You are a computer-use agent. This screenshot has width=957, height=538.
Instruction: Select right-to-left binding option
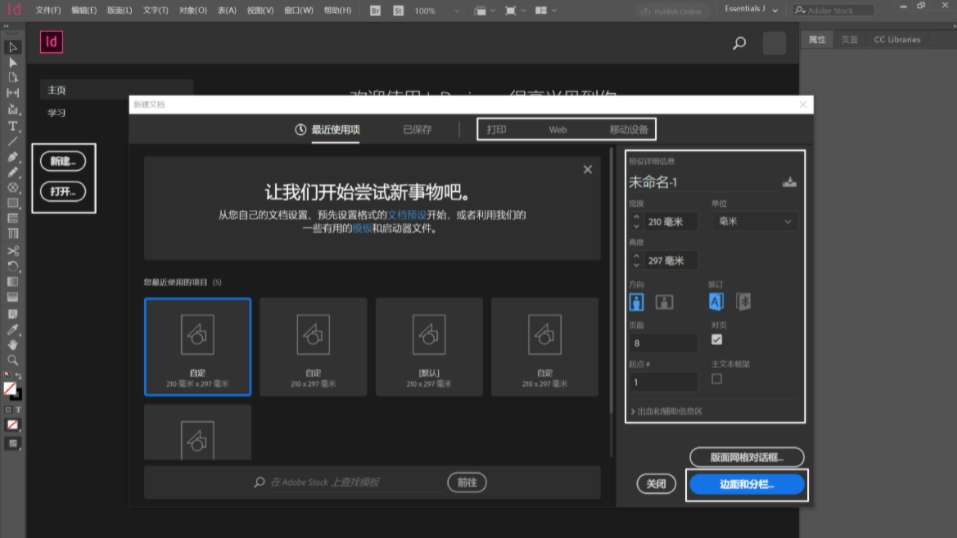click(743, 301)
